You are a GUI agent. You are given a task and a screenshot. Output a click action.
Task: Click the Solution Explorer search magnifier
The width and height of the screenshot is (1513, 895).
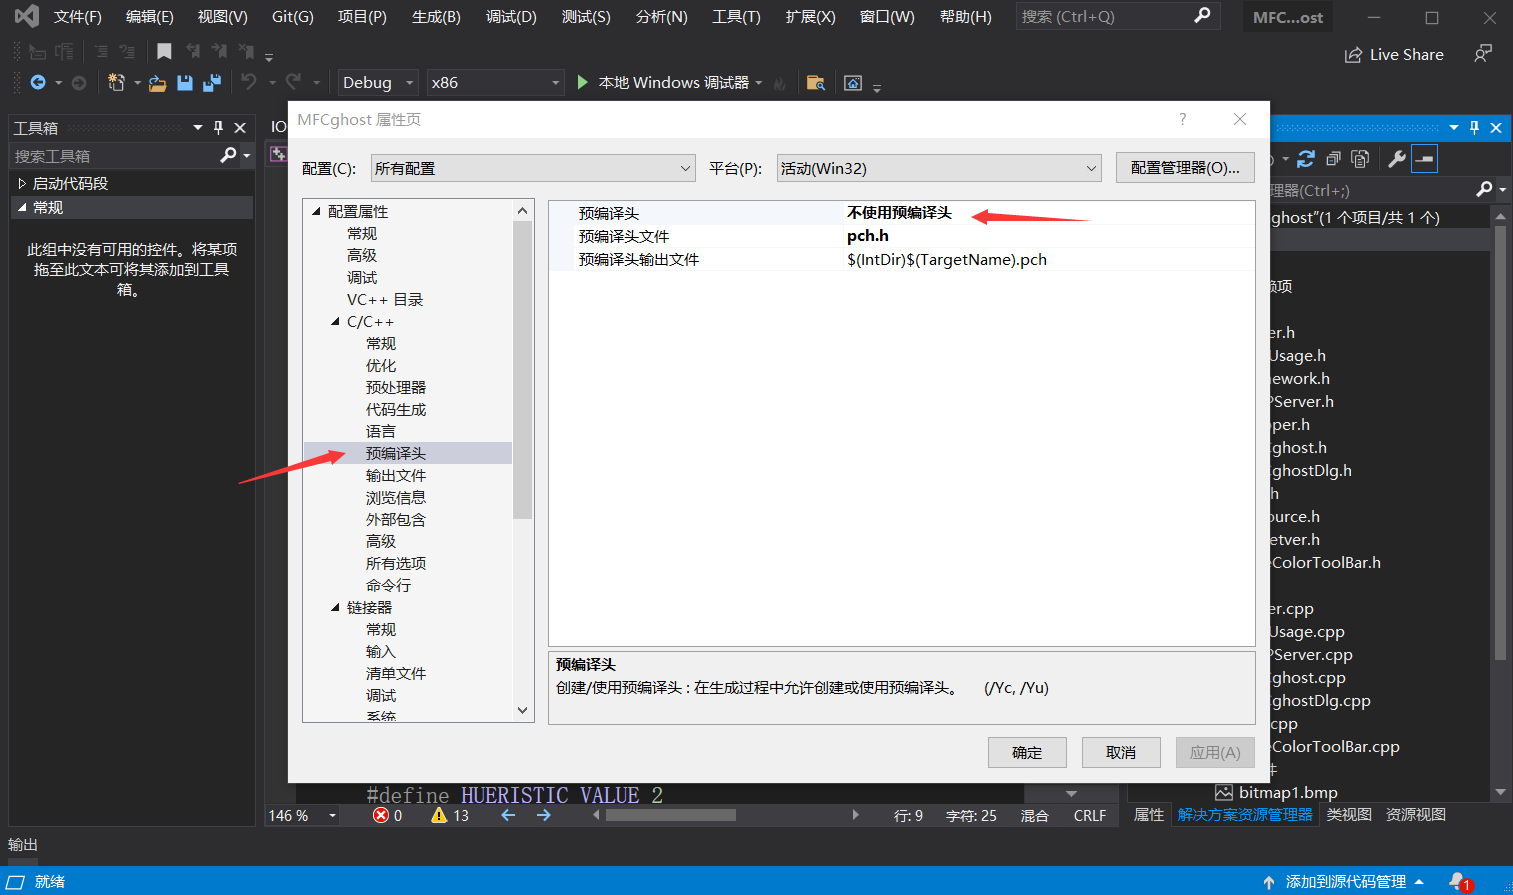pyautogui.click(x=1484, y=189)
